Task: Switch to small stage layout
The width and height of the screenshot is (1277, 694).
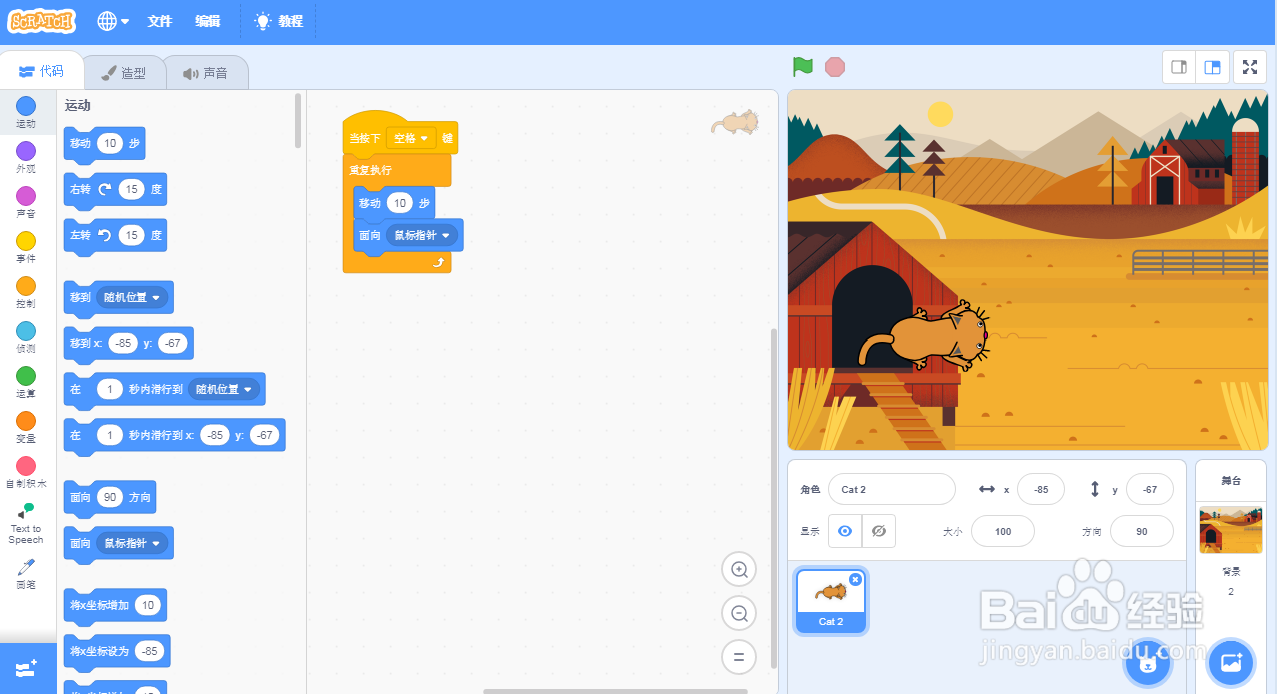Action: [x=1179, y=67]
